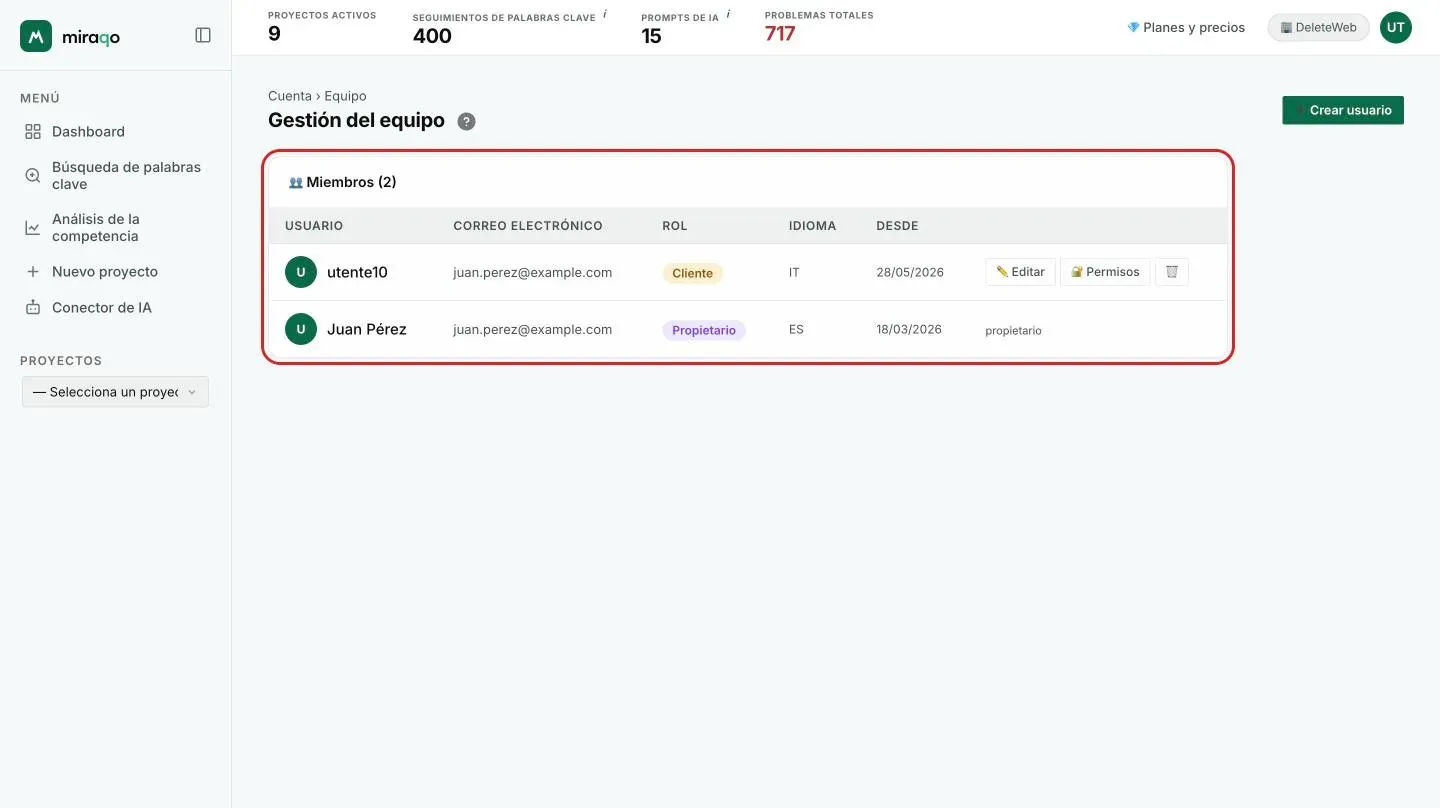Image resolution: width=1440 pixels, height=808 pixels.
Task: Click the miraqo logo icon
Action: click(36, 36)
